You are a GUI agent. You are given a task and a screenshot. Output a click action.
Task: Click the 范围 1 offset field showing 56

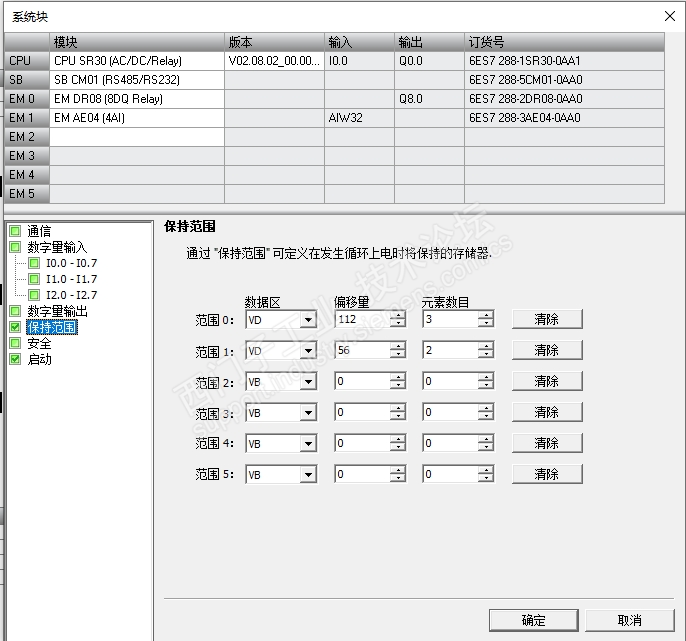362,350
